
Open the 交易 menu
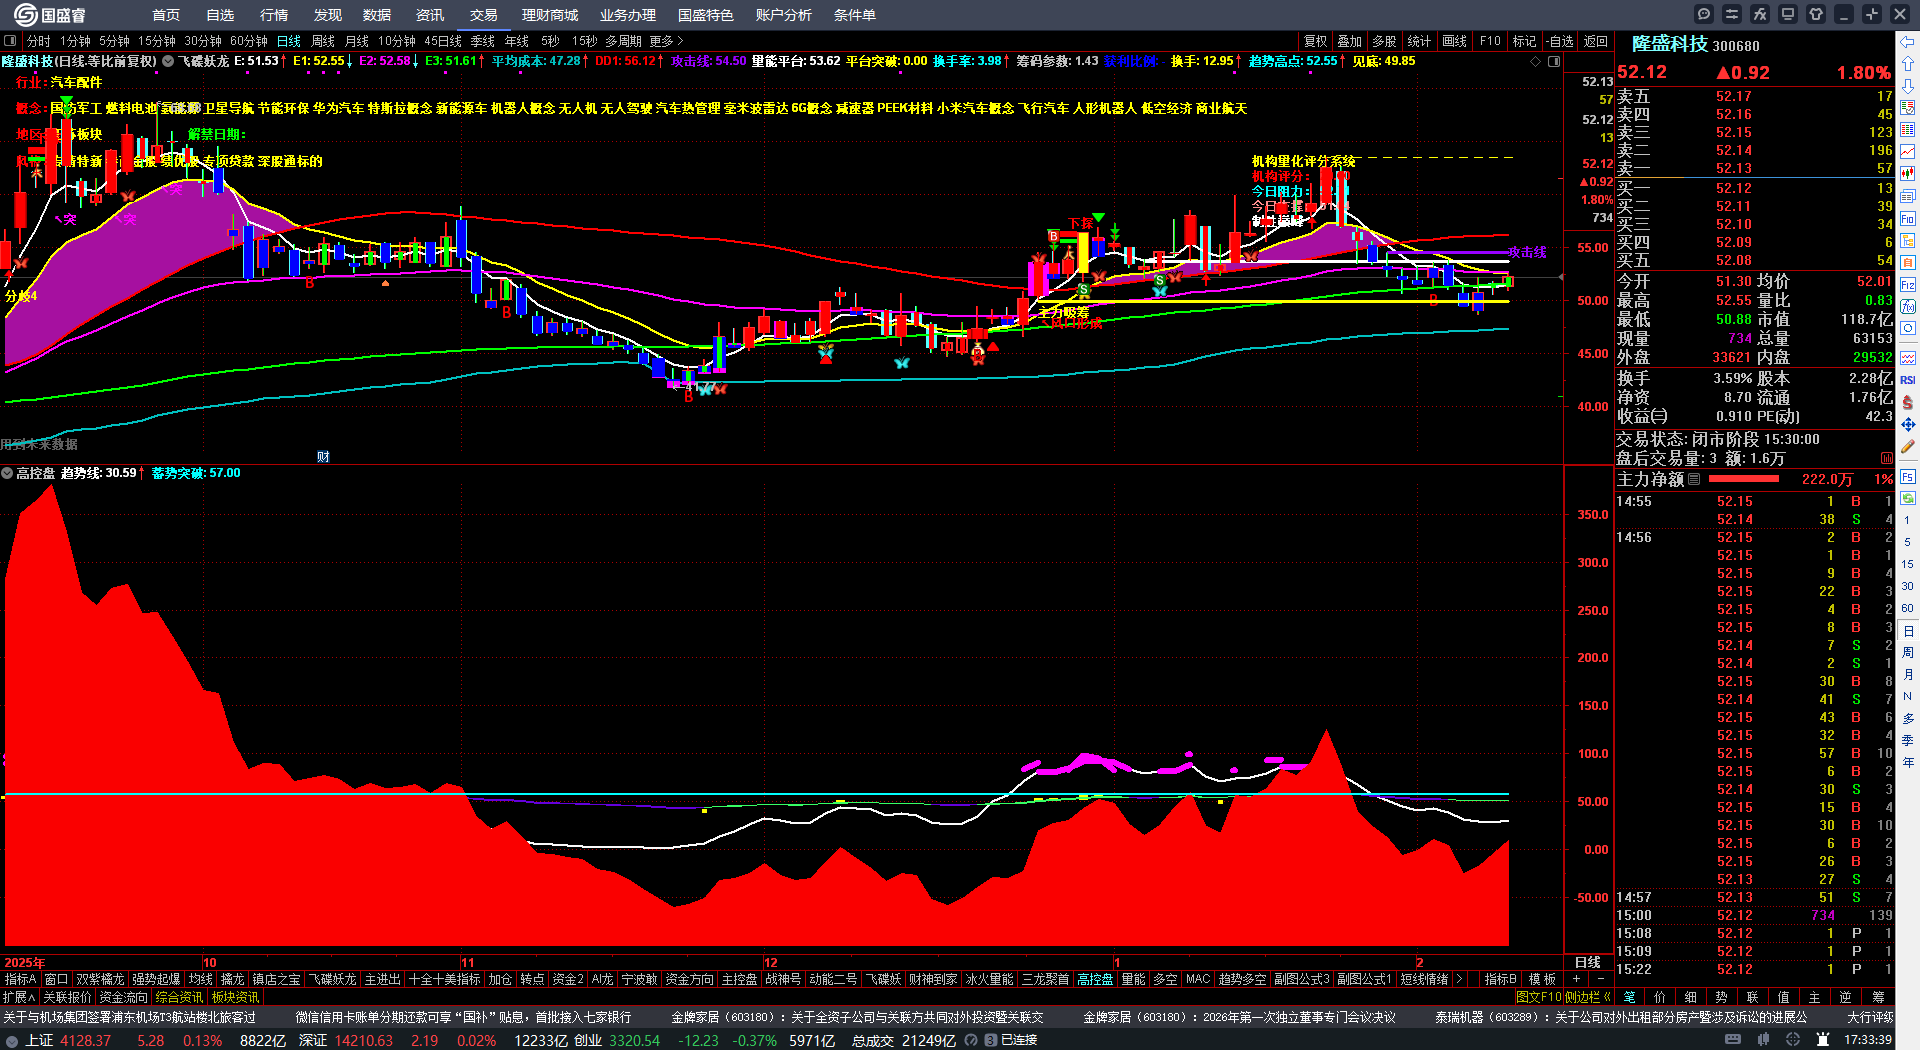tap(484, 15)
